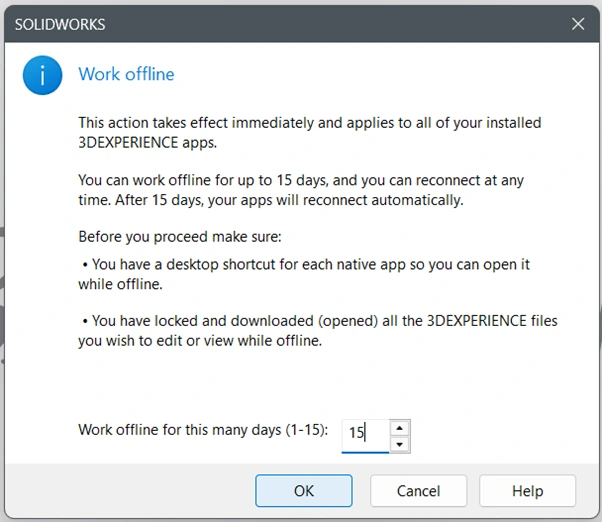The height and width of the screenshot is (522, 602).
Task: Focus the offline days number field
Action: 365,436
